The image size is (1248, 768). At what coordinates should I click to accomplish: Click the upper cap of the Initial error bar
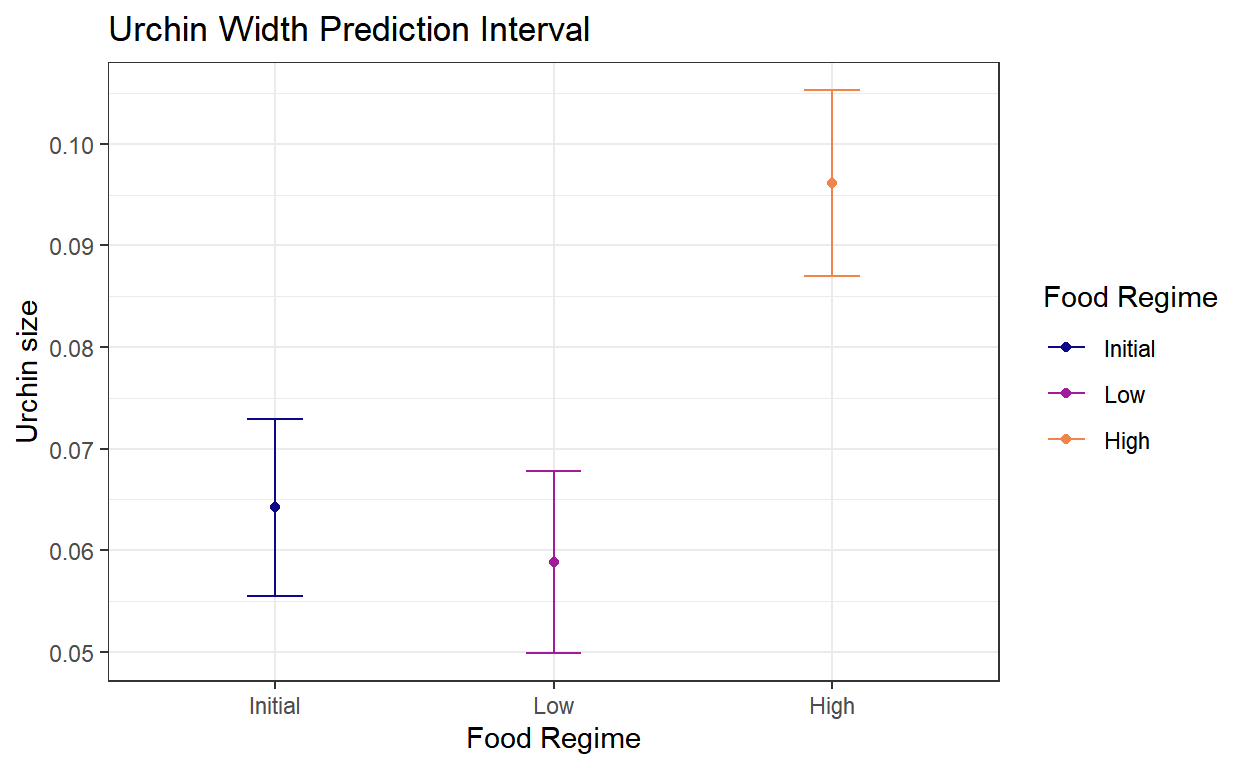coord(275,419)
